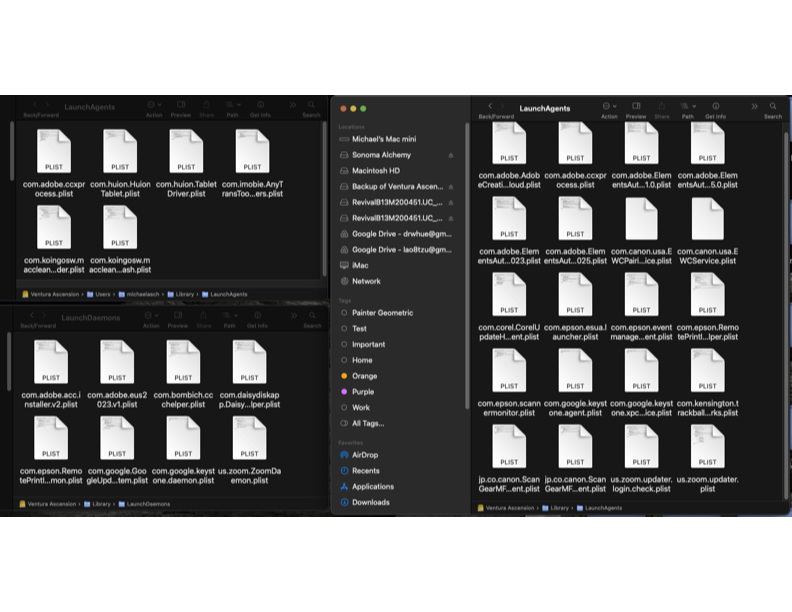Click Preview icon in top-left LaunchAgents window

click(181, 105)
